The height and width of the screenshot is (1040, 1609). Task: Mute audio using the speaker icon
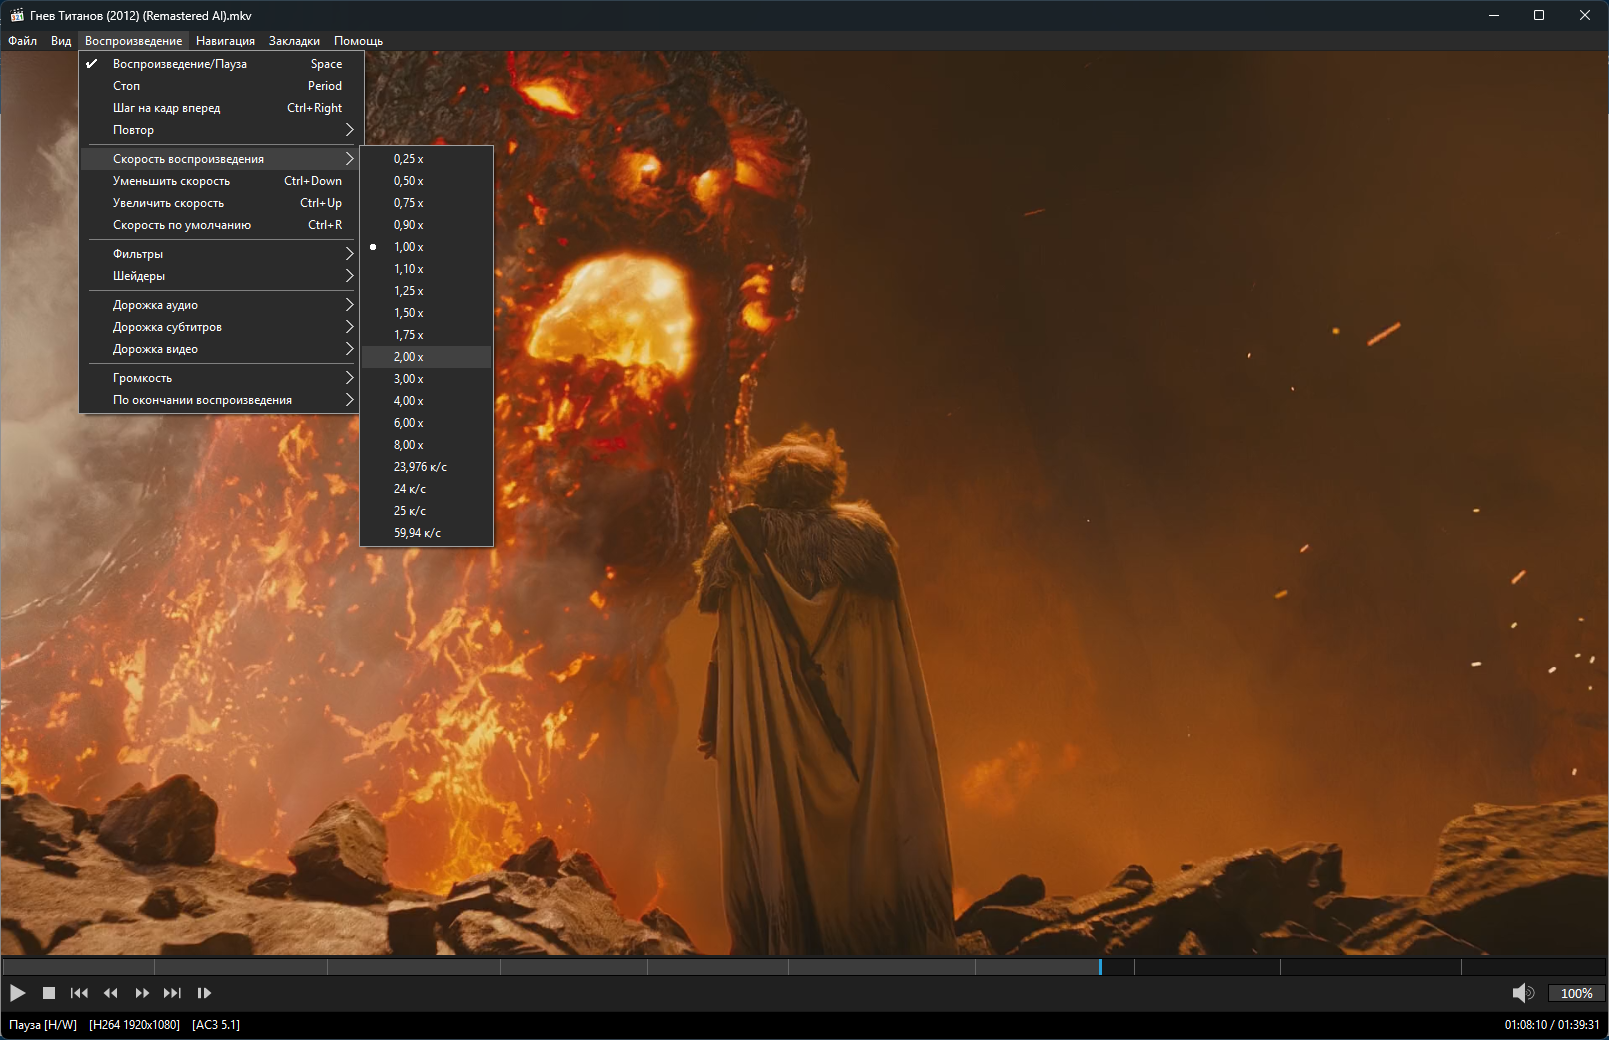(x=1522, y=993)
